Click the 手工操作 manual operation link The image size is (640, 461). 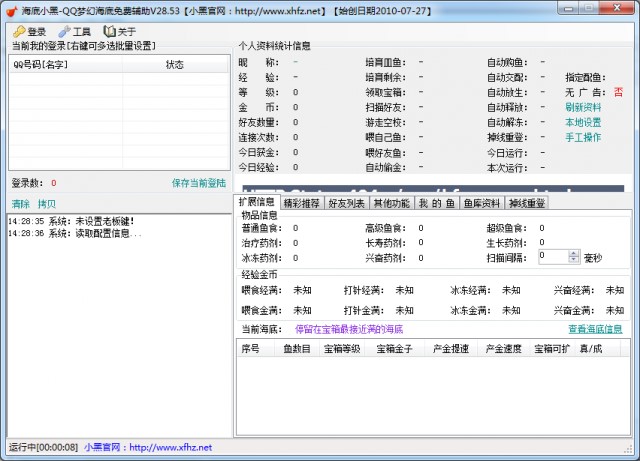[x=583, y=137]
